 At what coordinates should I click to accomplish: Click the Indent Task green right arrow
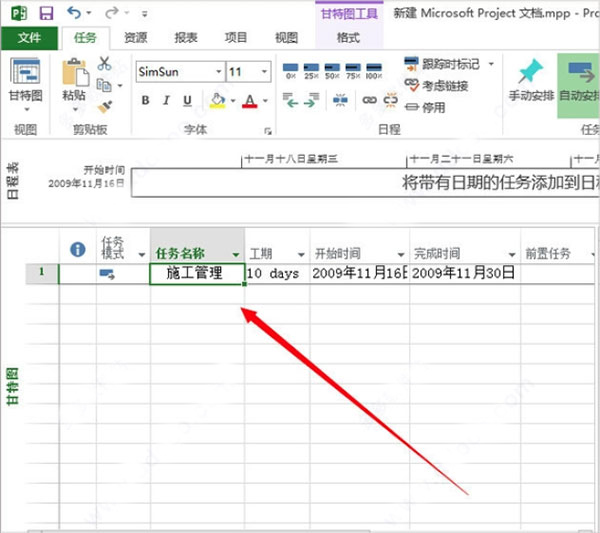tap(312, 100)
